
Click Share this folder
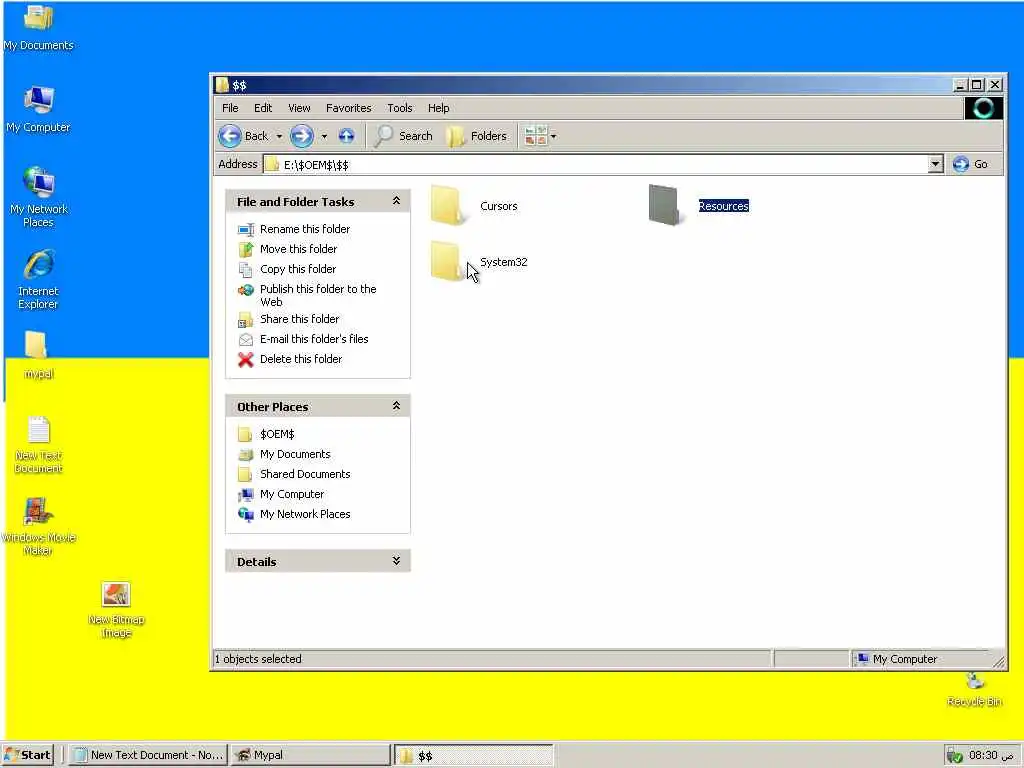[299, 319]
